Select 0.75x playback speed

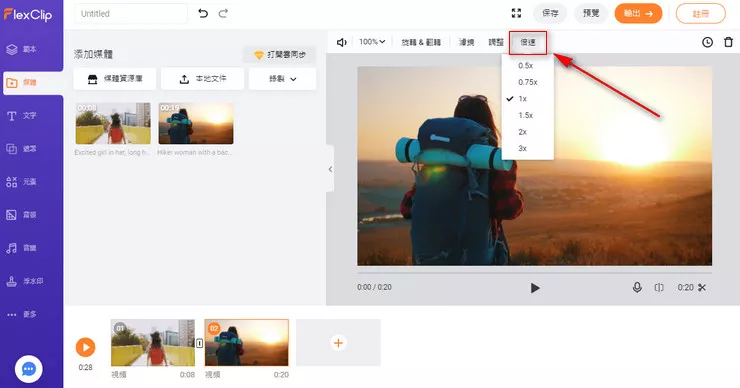click(528, 82)
